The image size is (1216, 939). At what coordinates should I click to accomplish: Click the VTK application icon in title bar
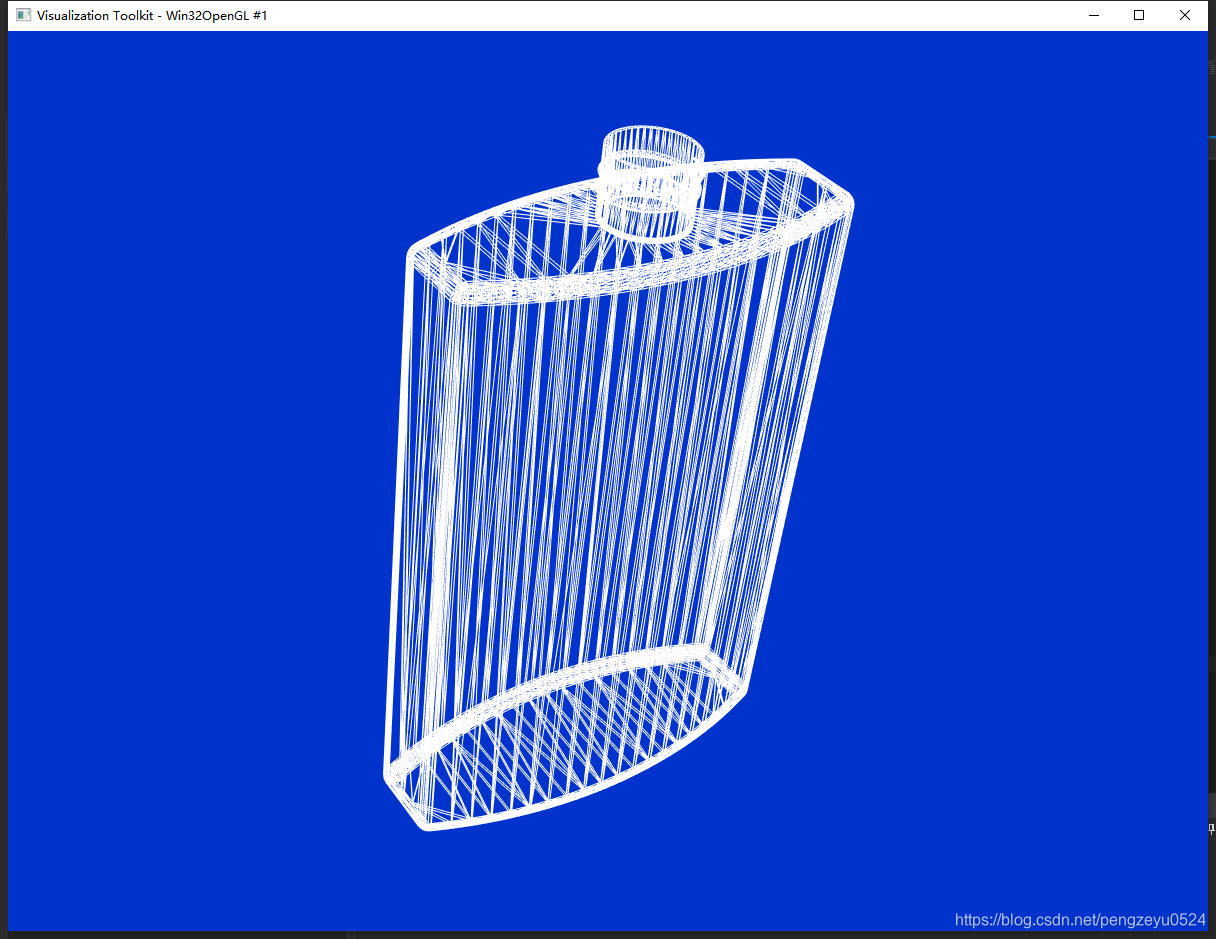pyautogui.click(x=22, y=15)
